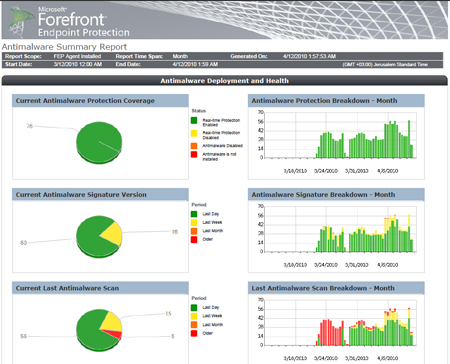Click yellow slice of Last Antimalware Scan pie
Viewport: 450px width, 364px height.
(112, 322)
